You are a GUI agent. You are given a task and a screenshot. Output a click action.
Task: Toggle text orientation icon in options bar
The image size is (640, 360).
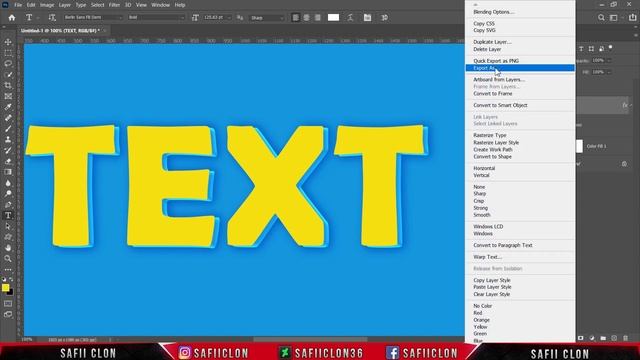coord(52,18)
